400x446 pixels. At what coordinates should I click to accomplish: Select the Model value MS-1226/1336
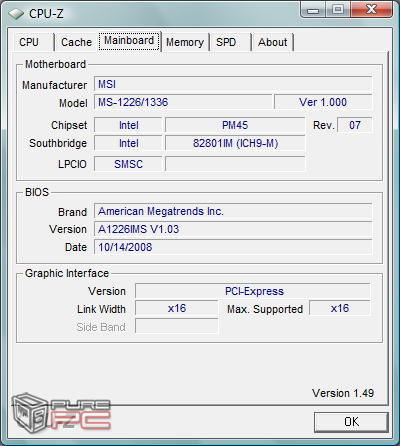point(183,102)
